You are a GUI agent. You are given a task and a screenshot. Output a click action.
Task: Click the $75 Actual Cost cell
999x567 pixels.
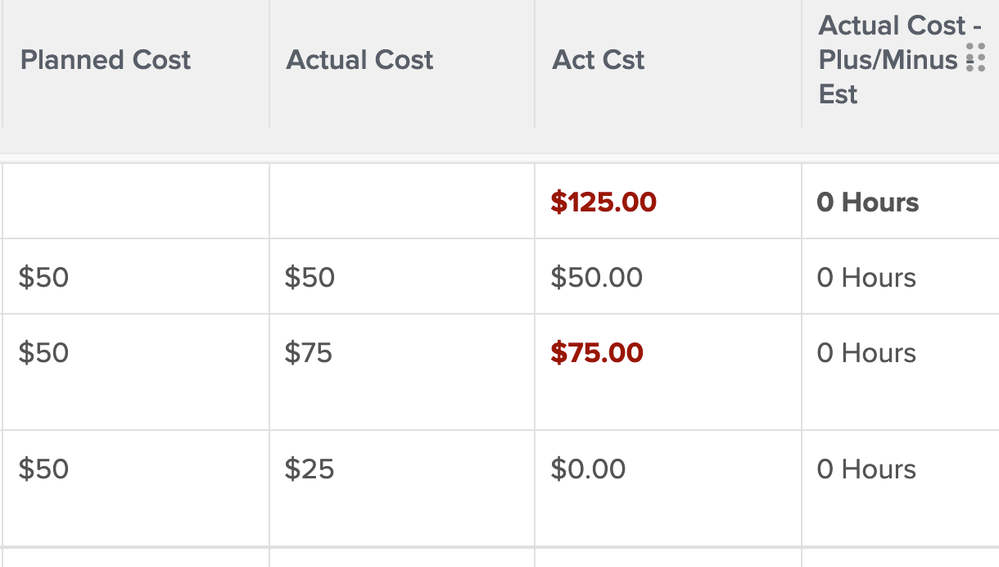click(x=308, y=353)
